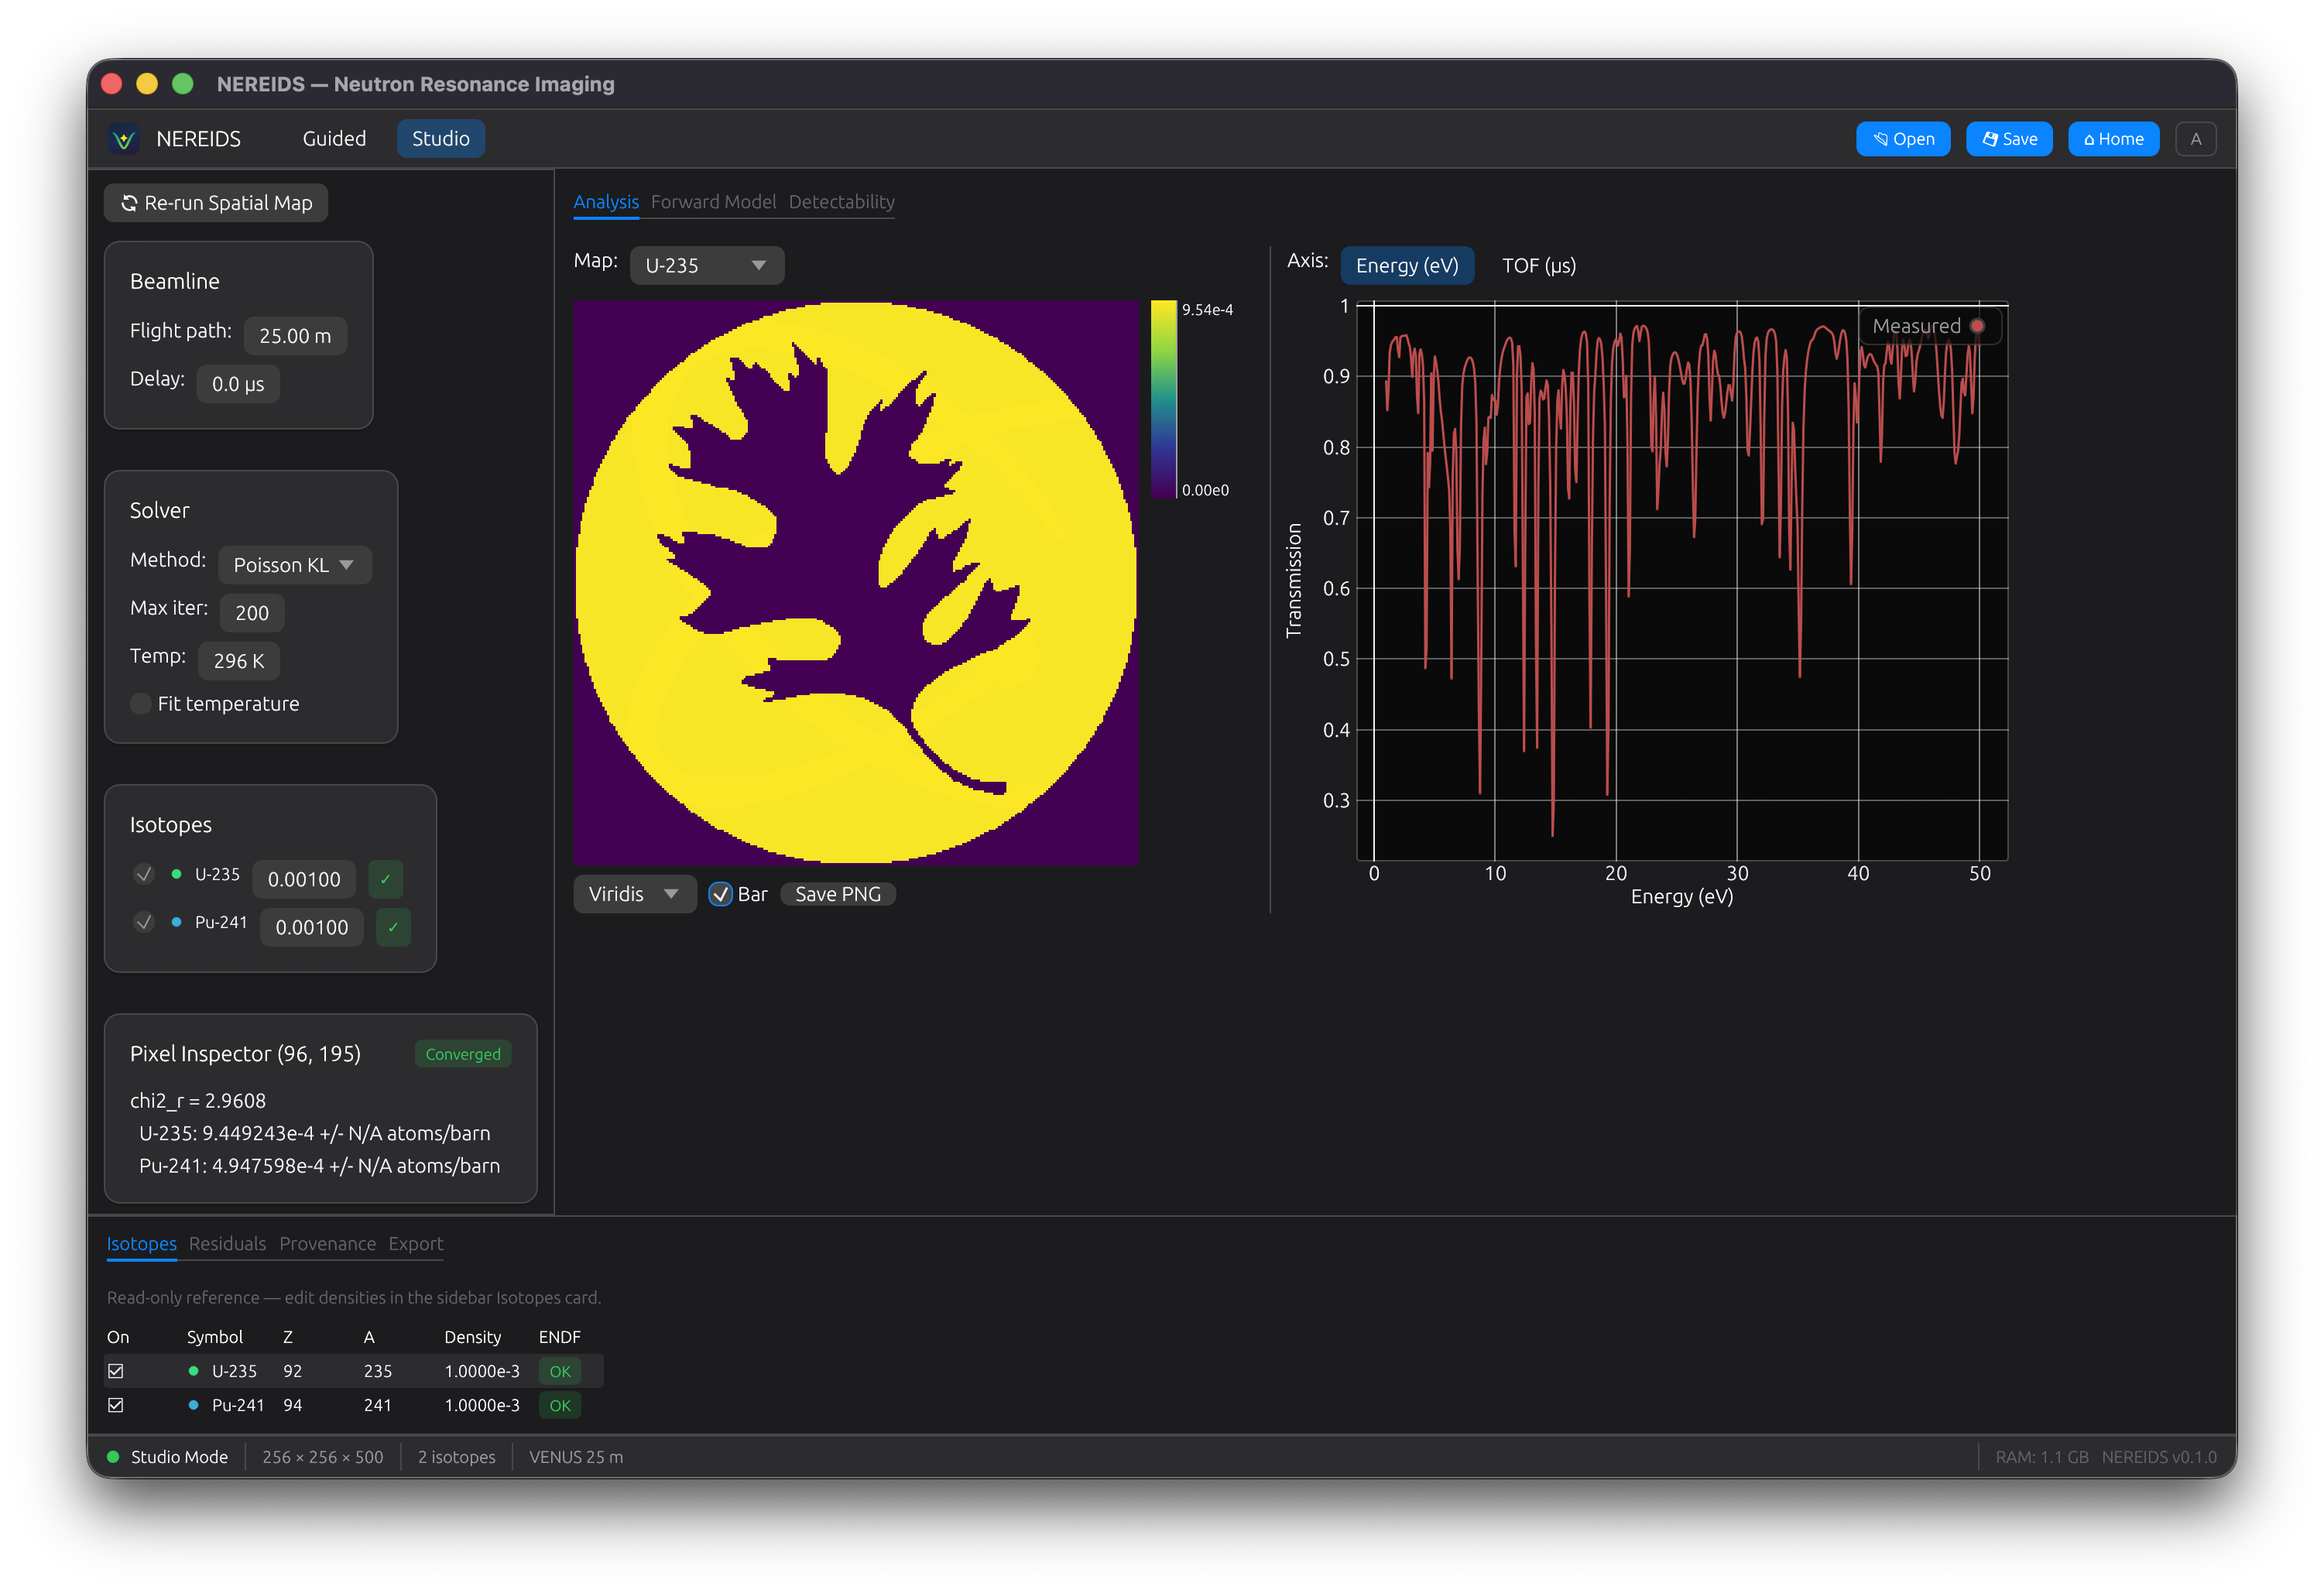Click the Flight path 25.00 m field

coord(295,336)
